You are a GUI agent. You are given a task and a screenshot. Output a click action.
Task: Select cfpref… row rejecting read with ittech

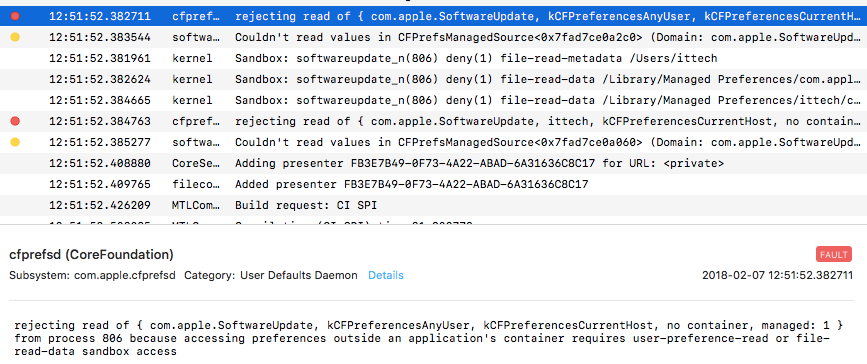click(434, 121)
